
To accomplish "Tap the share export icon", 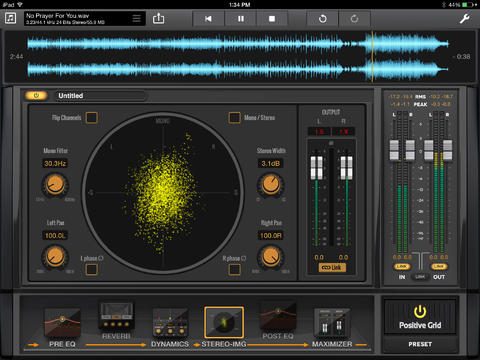I will 158,18.
